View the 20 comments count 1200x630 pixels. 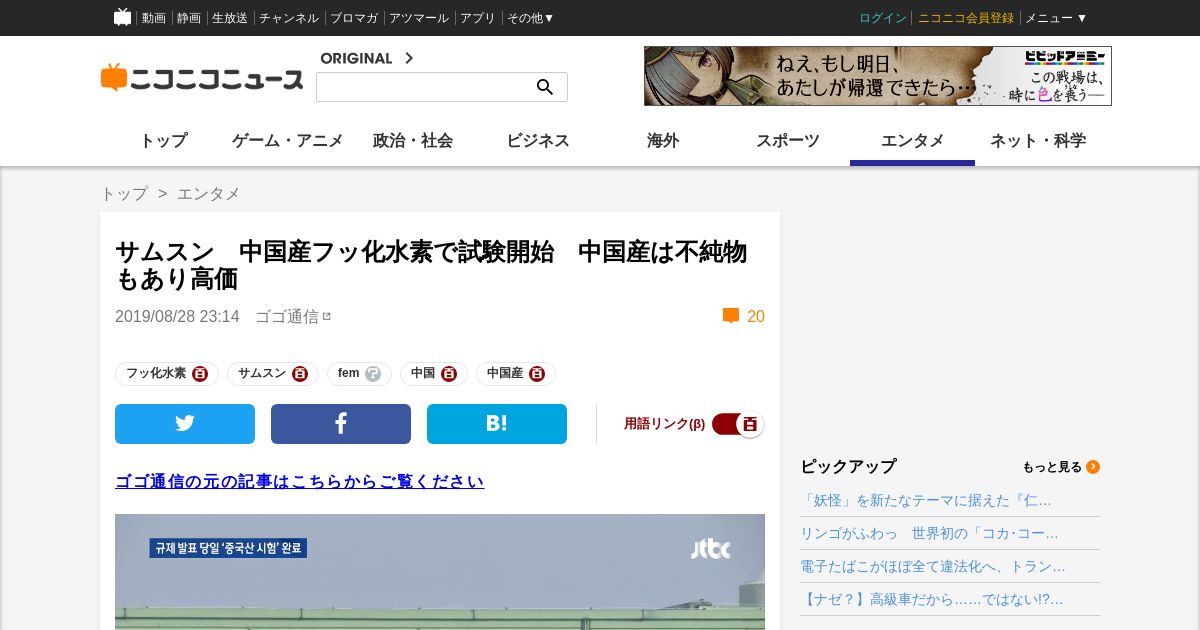coord(756,316)
